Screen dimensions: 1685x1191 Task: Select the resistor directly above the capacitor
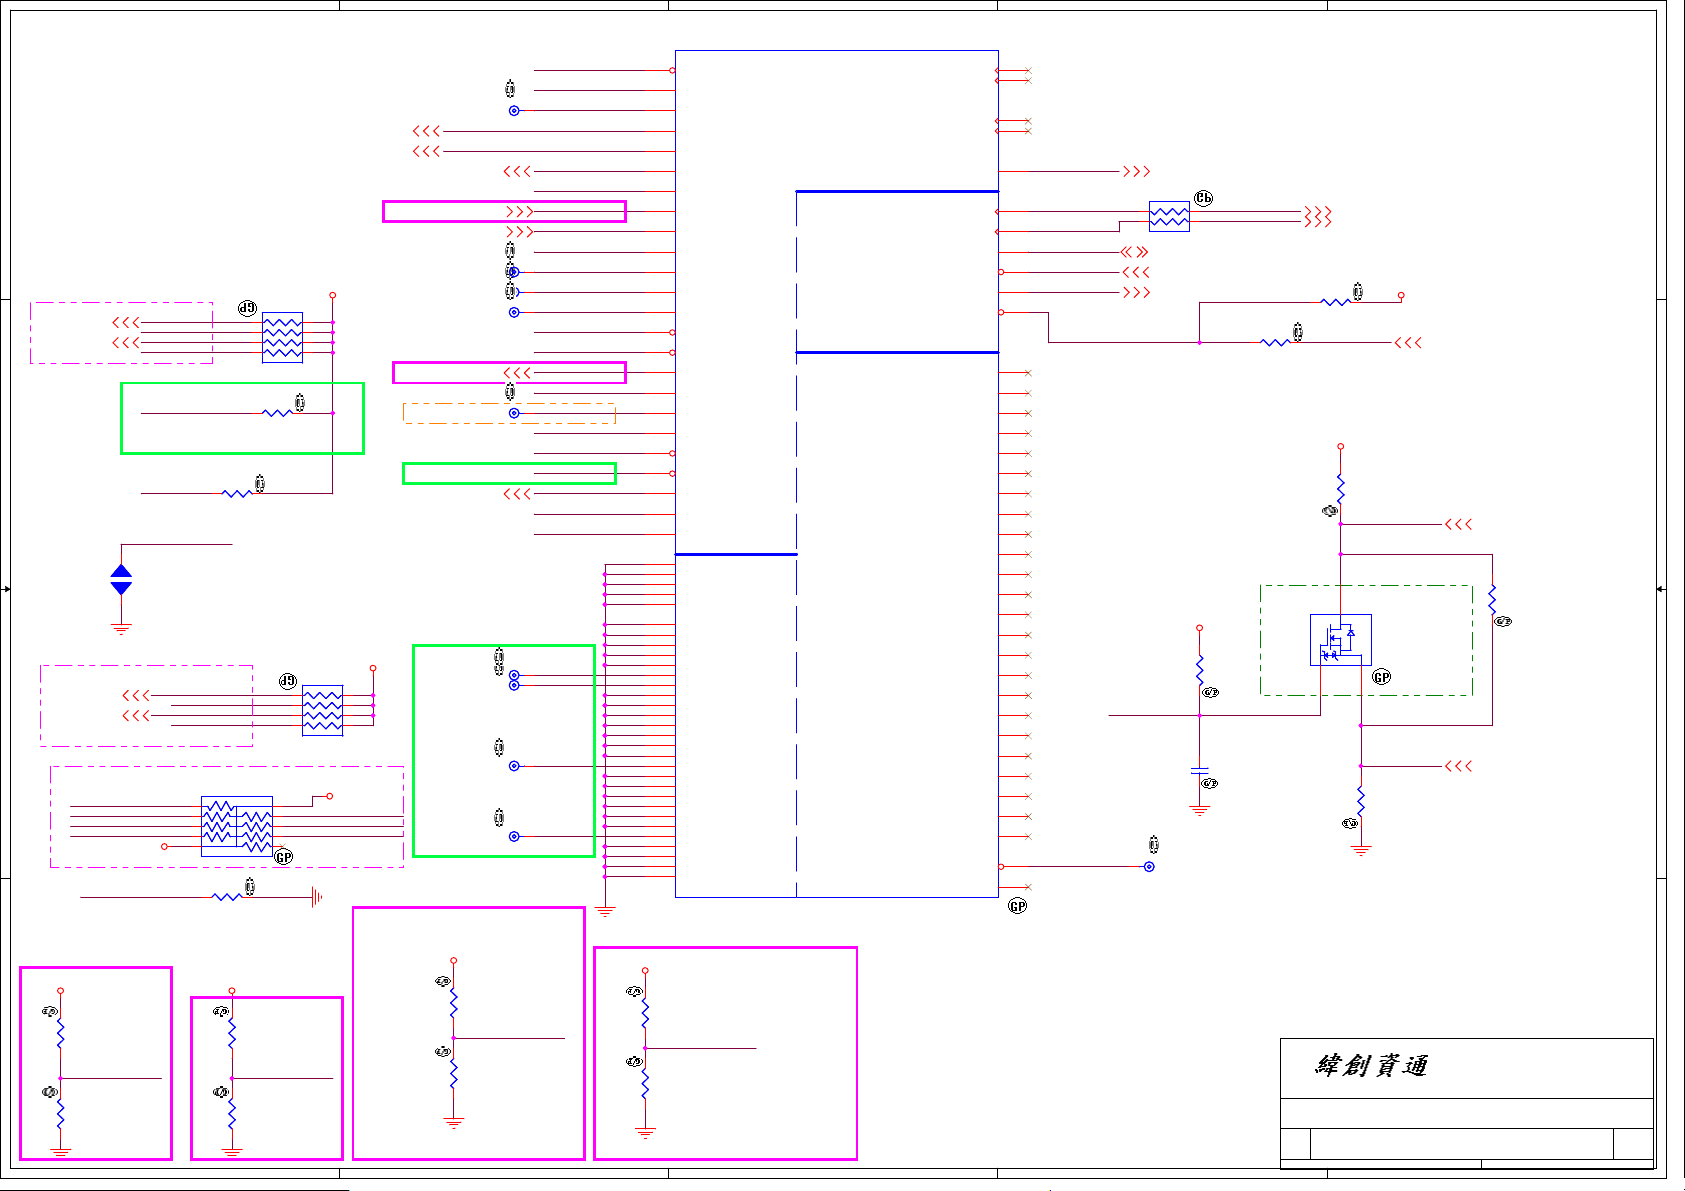click(1199, 670)
